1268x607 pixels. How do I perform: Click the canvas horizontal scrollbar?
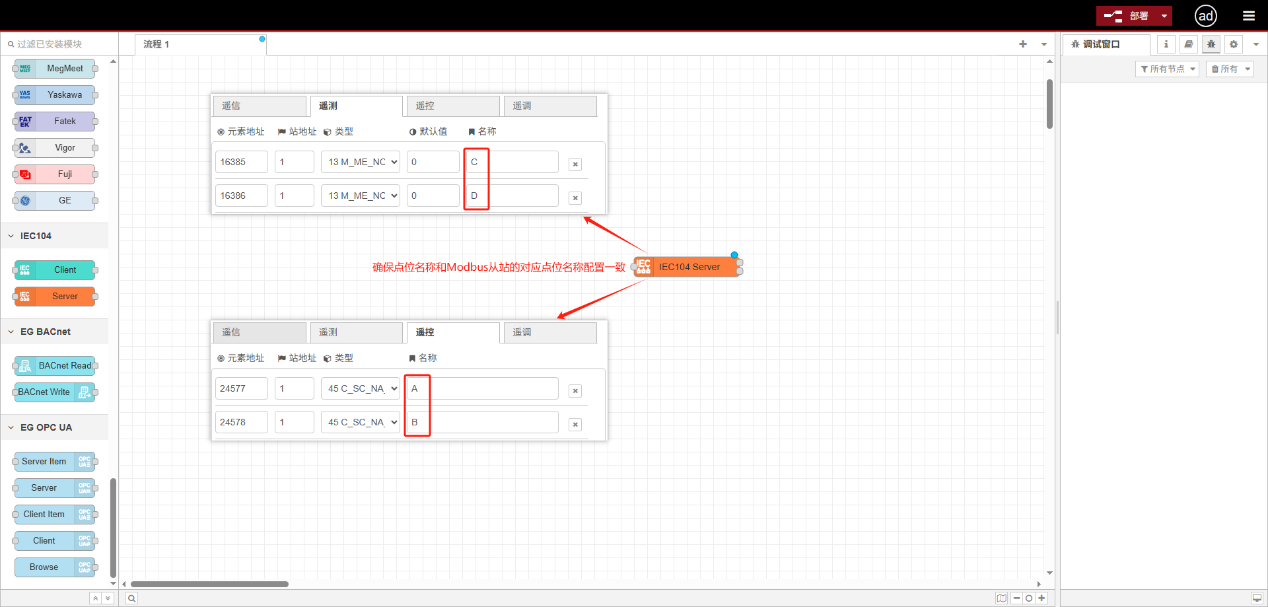[x=210, y=584]
